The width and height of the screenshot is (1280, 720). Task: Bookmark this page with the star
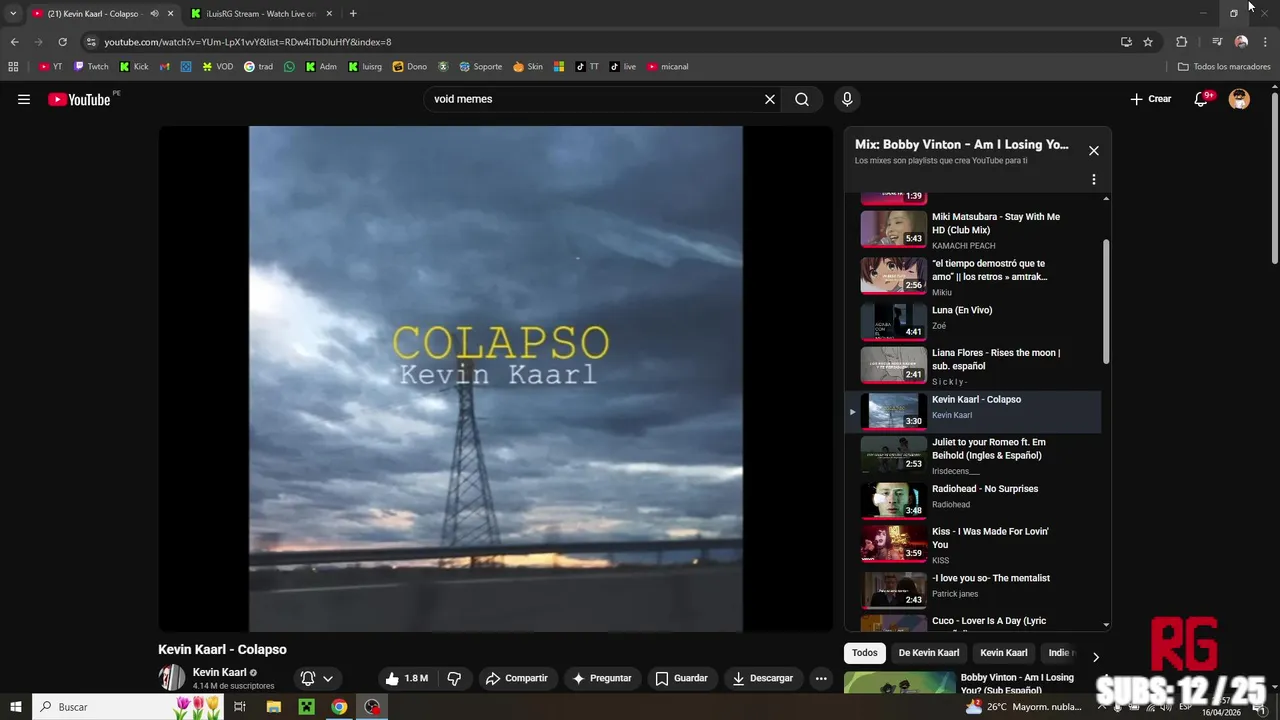click(1148, 42)
